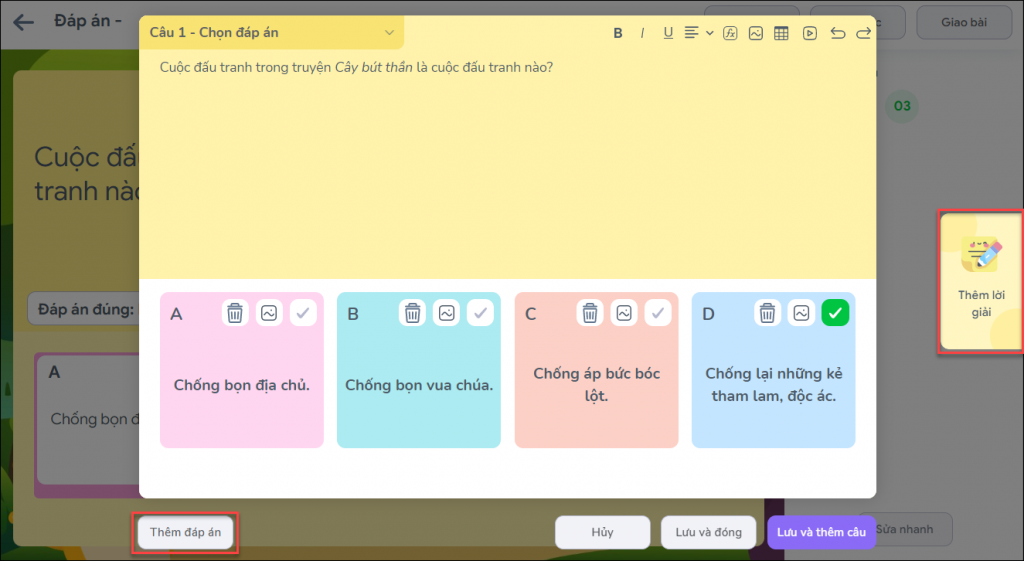Viewport: 1024px width, 561px height.
Task: Click the 'Thêm đáp án' button
Action: point(185,532)
